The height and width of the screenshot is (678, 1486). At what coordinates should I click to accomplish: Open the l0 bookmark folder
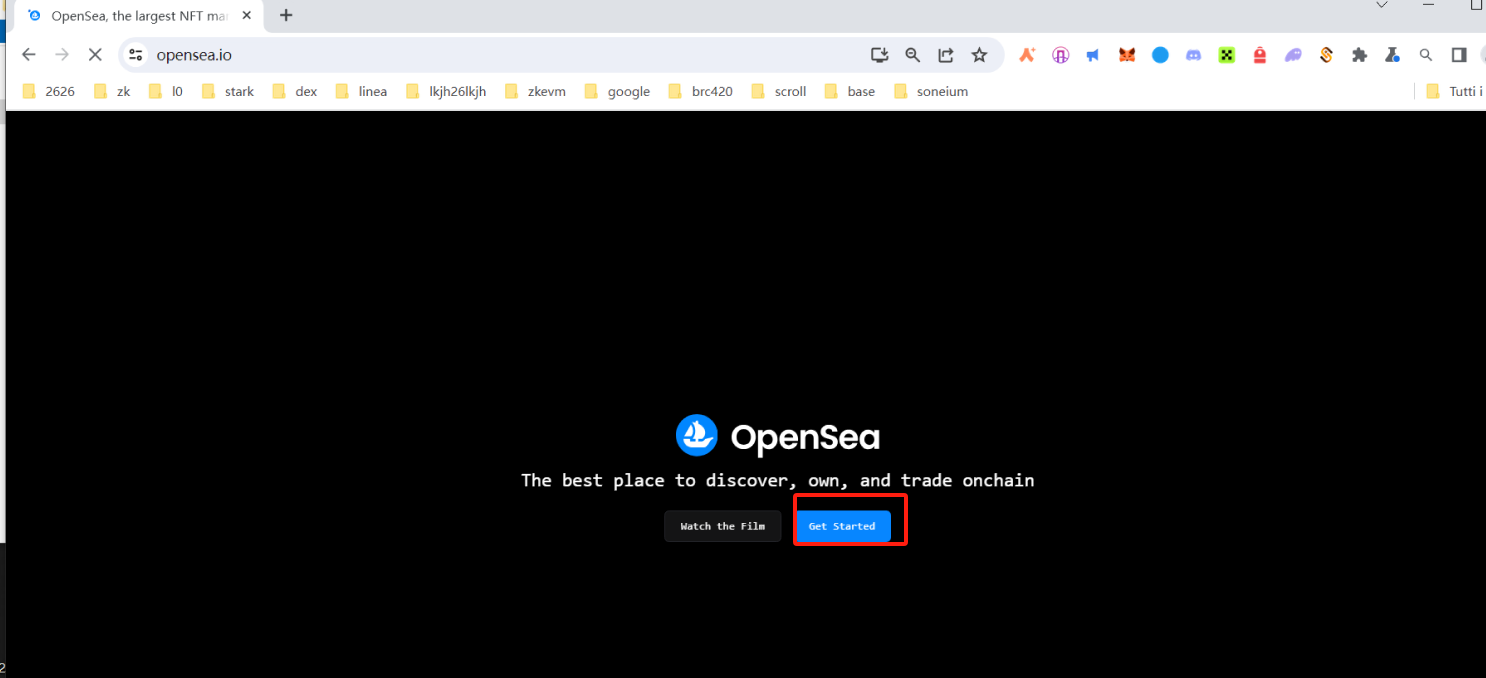(x=166, y=91)
